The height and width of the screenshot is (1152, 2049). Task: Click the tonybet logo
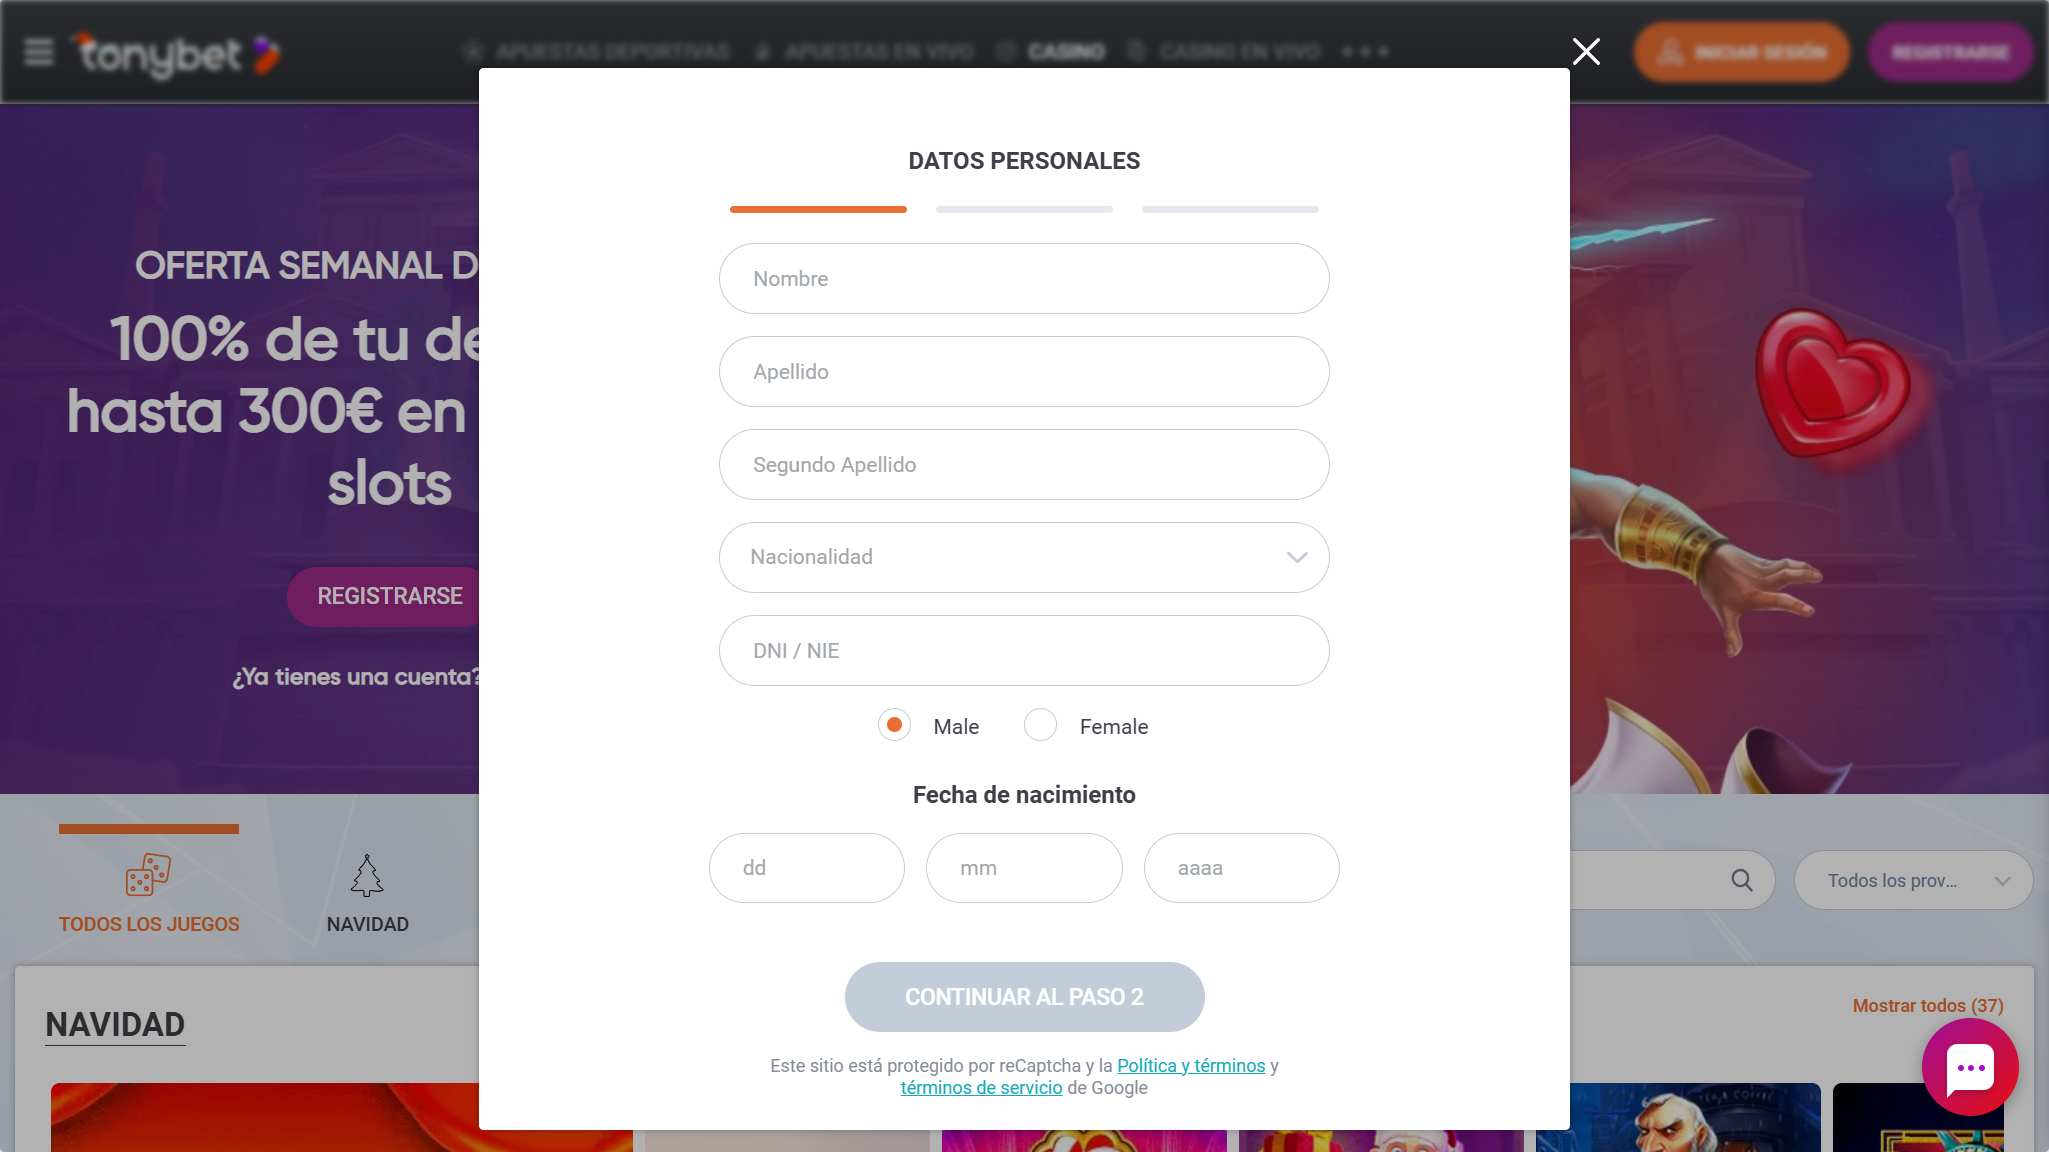click(x=175, y=54)
